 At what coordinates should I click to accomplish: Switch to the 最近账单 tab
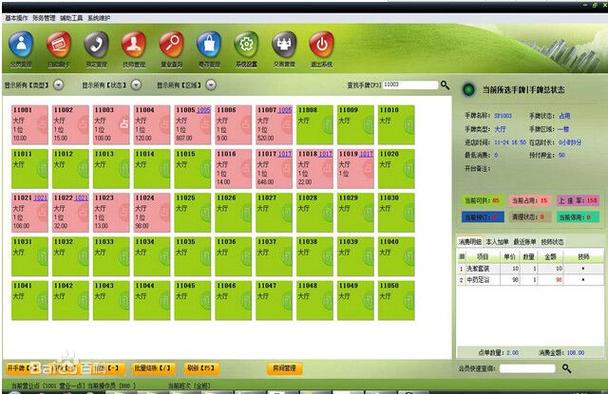[x=525, y=242]
